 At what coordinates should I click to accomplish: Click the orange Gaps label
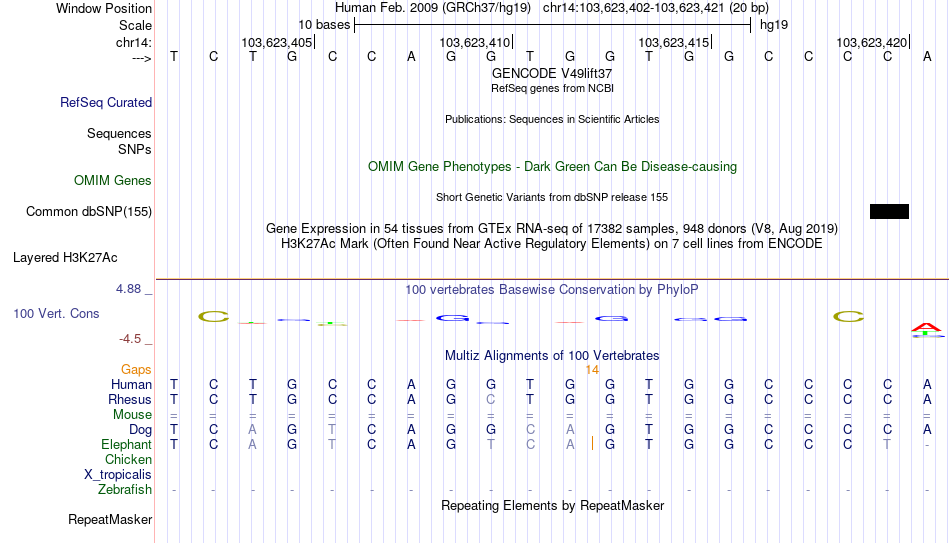click(136, 370)
